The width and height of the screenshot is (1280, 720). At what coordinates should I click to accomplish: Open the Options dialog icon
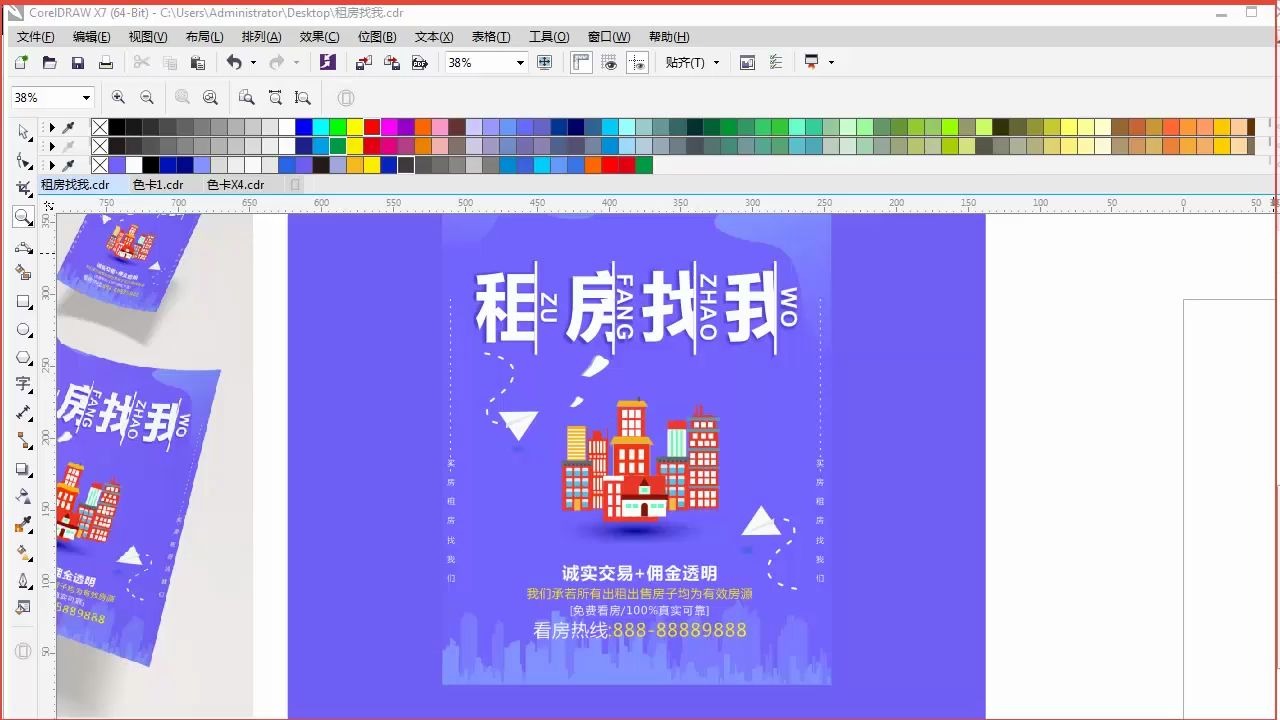pos(775,62)
